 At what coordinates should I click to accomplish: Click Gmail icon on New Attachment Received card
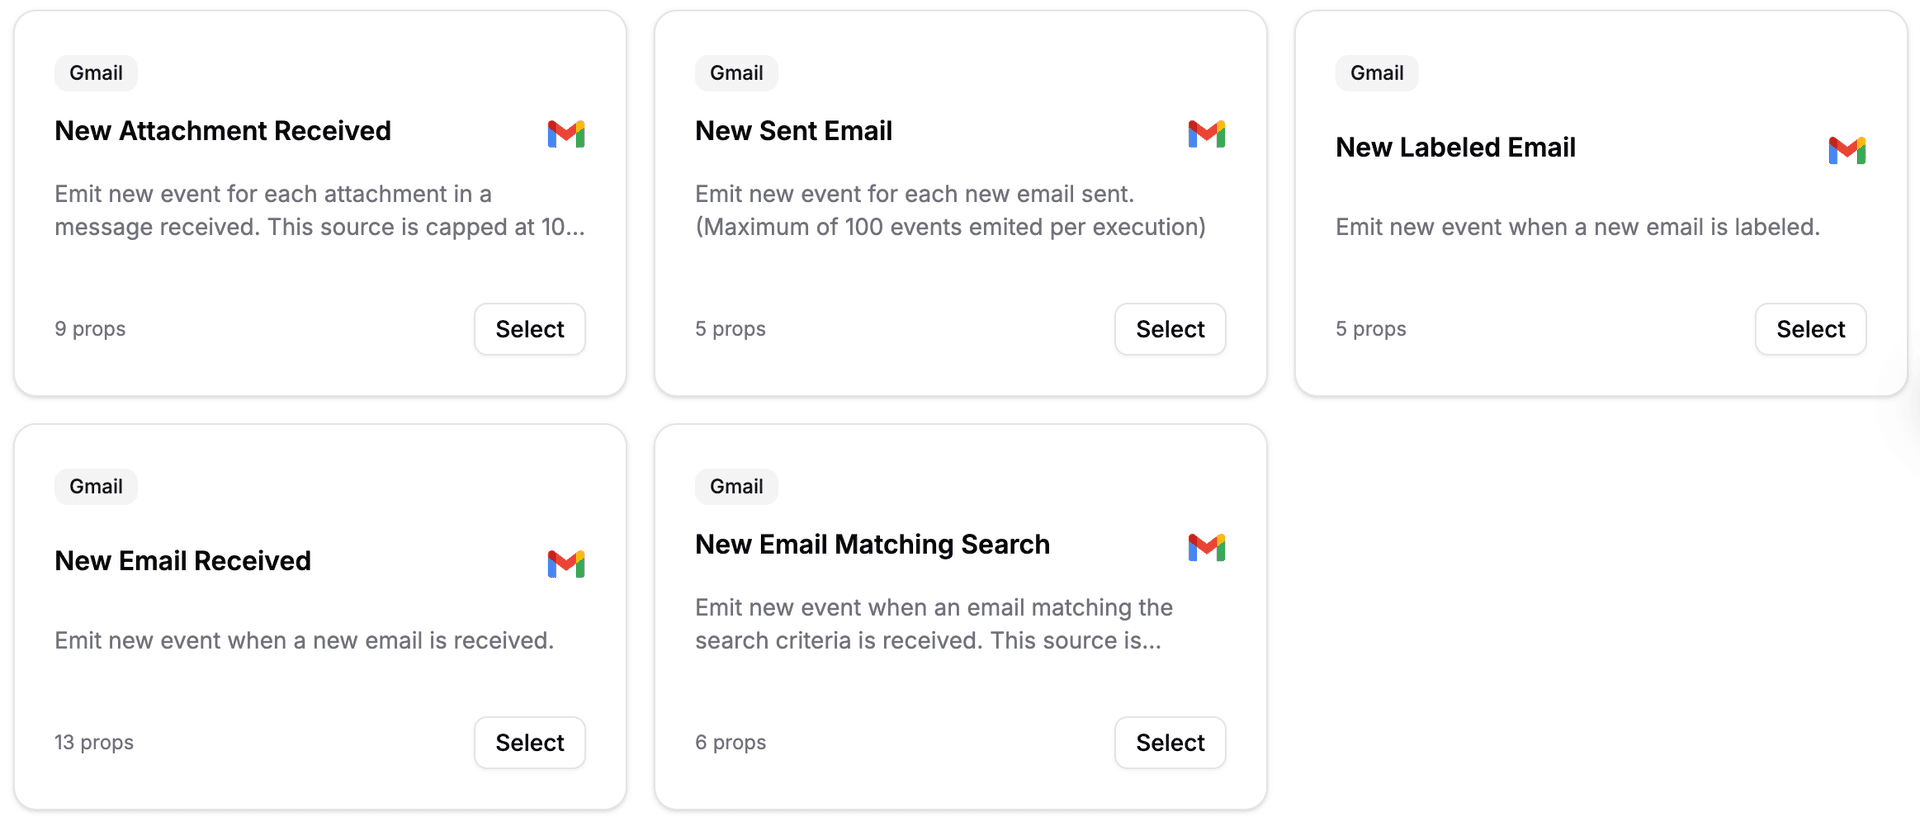566,133
